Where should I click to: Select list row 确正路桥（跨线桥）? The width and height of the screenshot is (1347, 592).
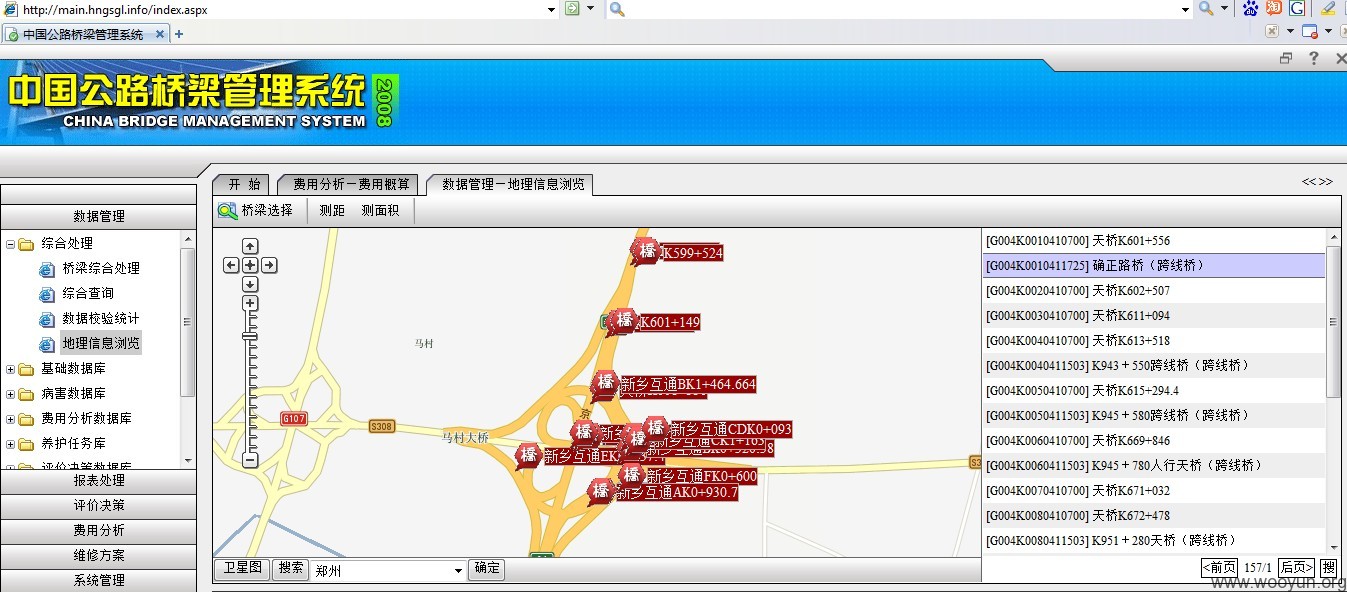(x=1154, y=265)
